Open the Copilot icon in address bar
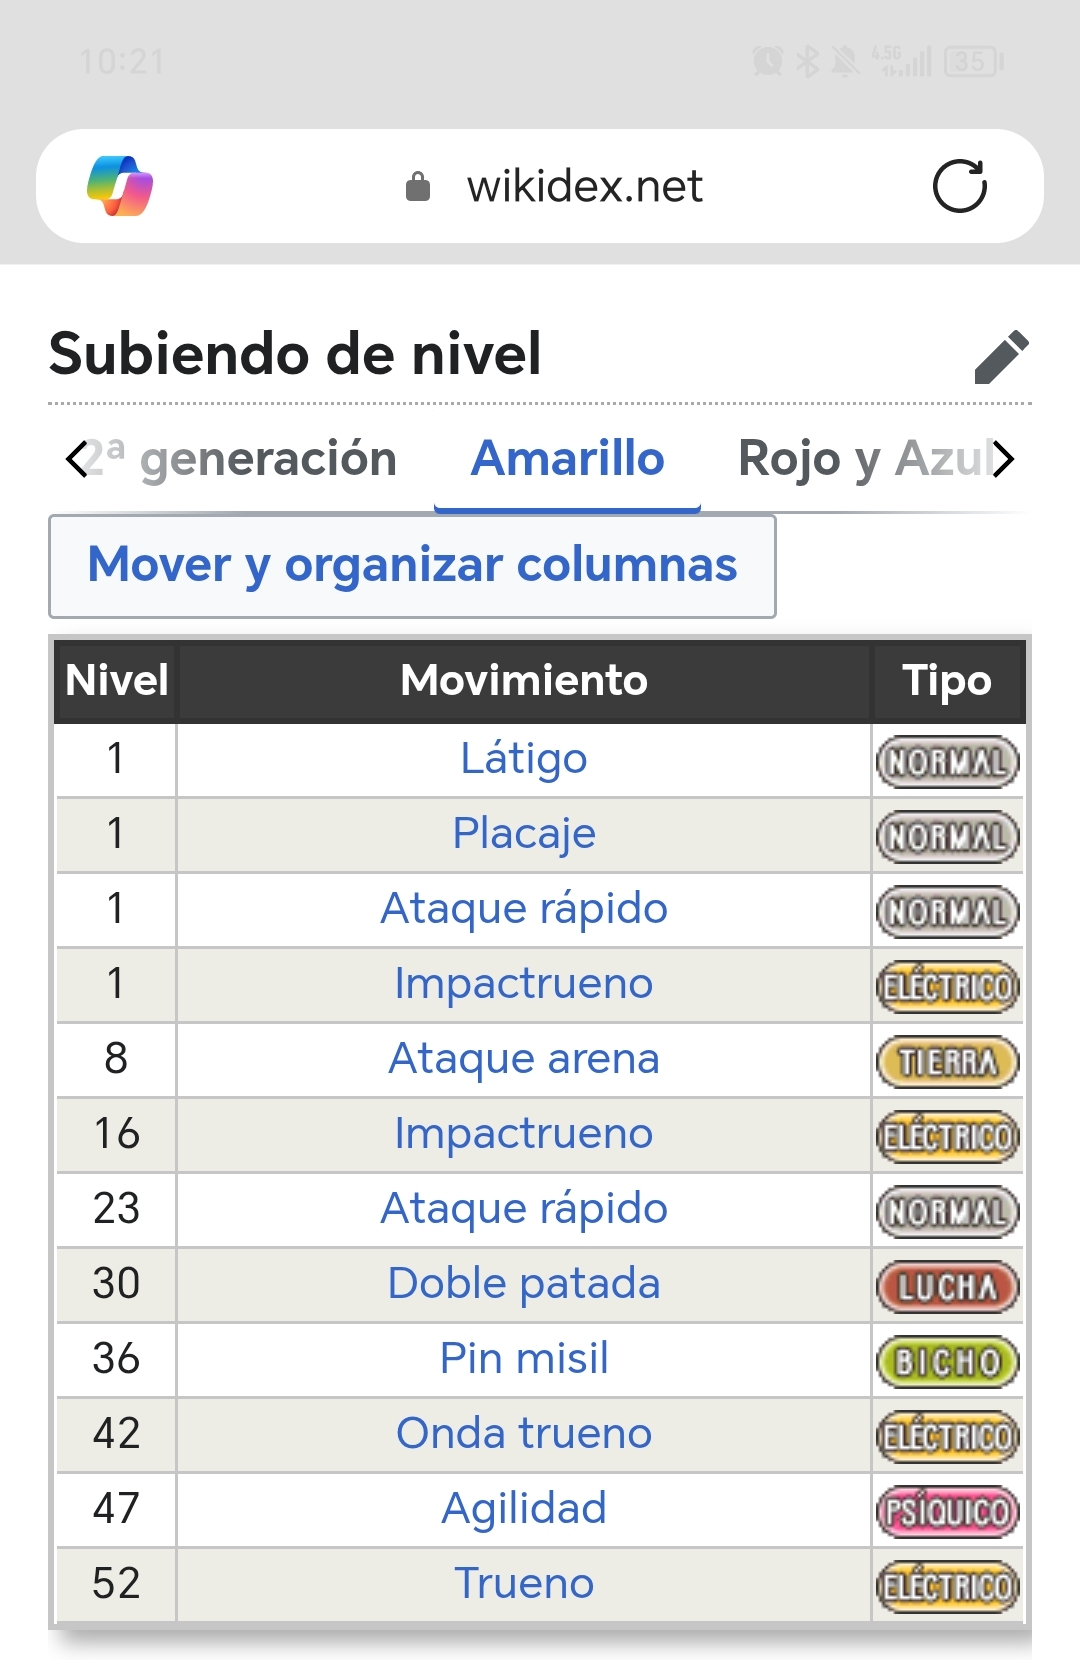The height and width of the screenshot is (1660, 1080). point(120,186)
